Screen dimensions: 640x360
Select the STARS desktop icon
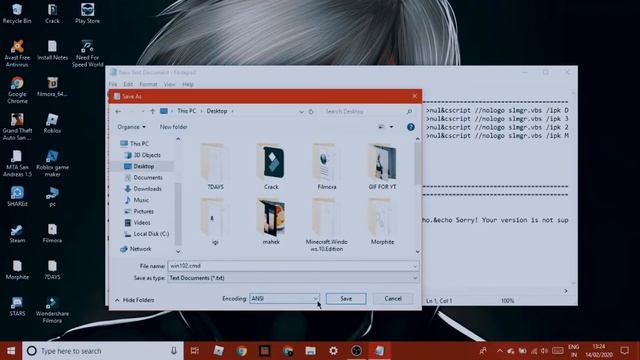pyautogui.click(x=17, y=307)
